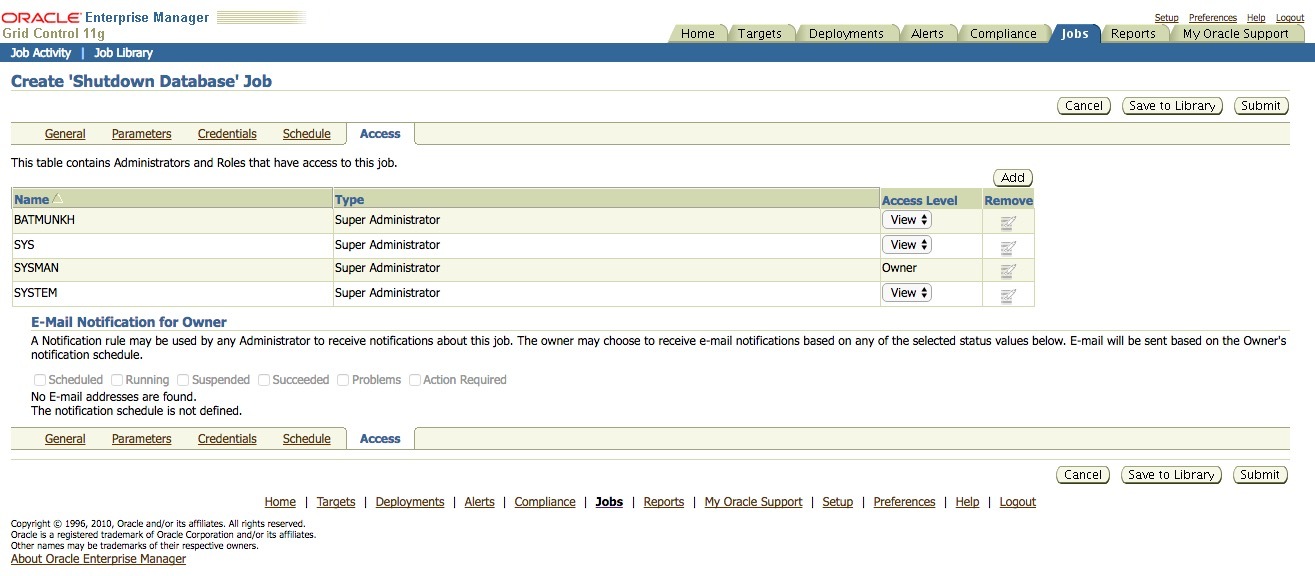
Task: Click the Add button
Action: tap(1013, 178)
